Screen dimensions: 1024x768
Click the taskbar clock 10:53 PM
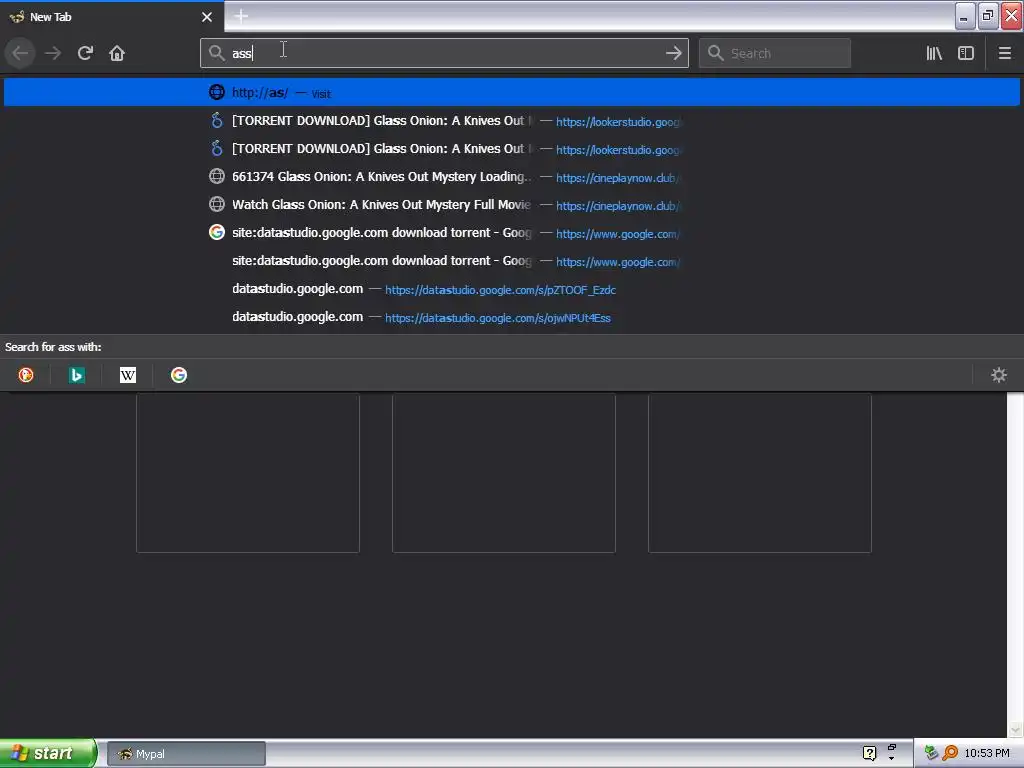[987, 753]
